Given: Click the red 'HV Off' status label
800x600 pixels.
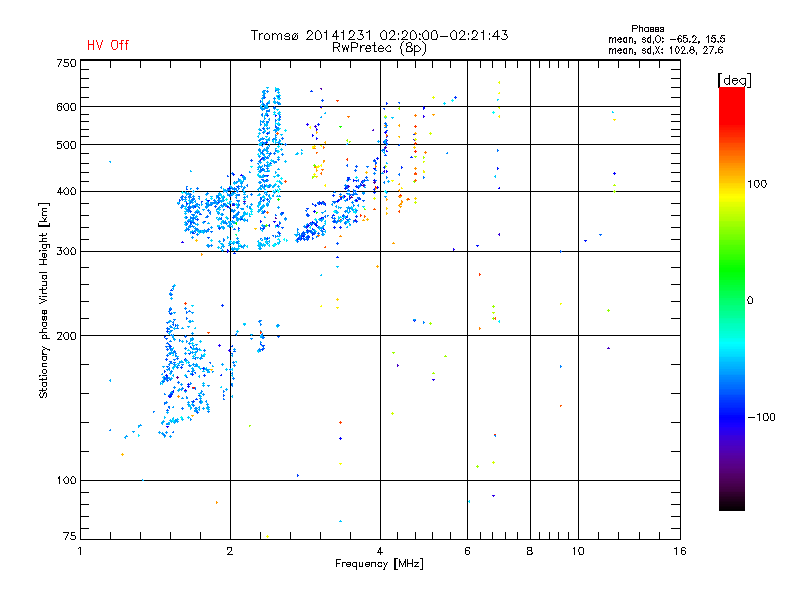Looking at the screenshot, I should (108, 45).
